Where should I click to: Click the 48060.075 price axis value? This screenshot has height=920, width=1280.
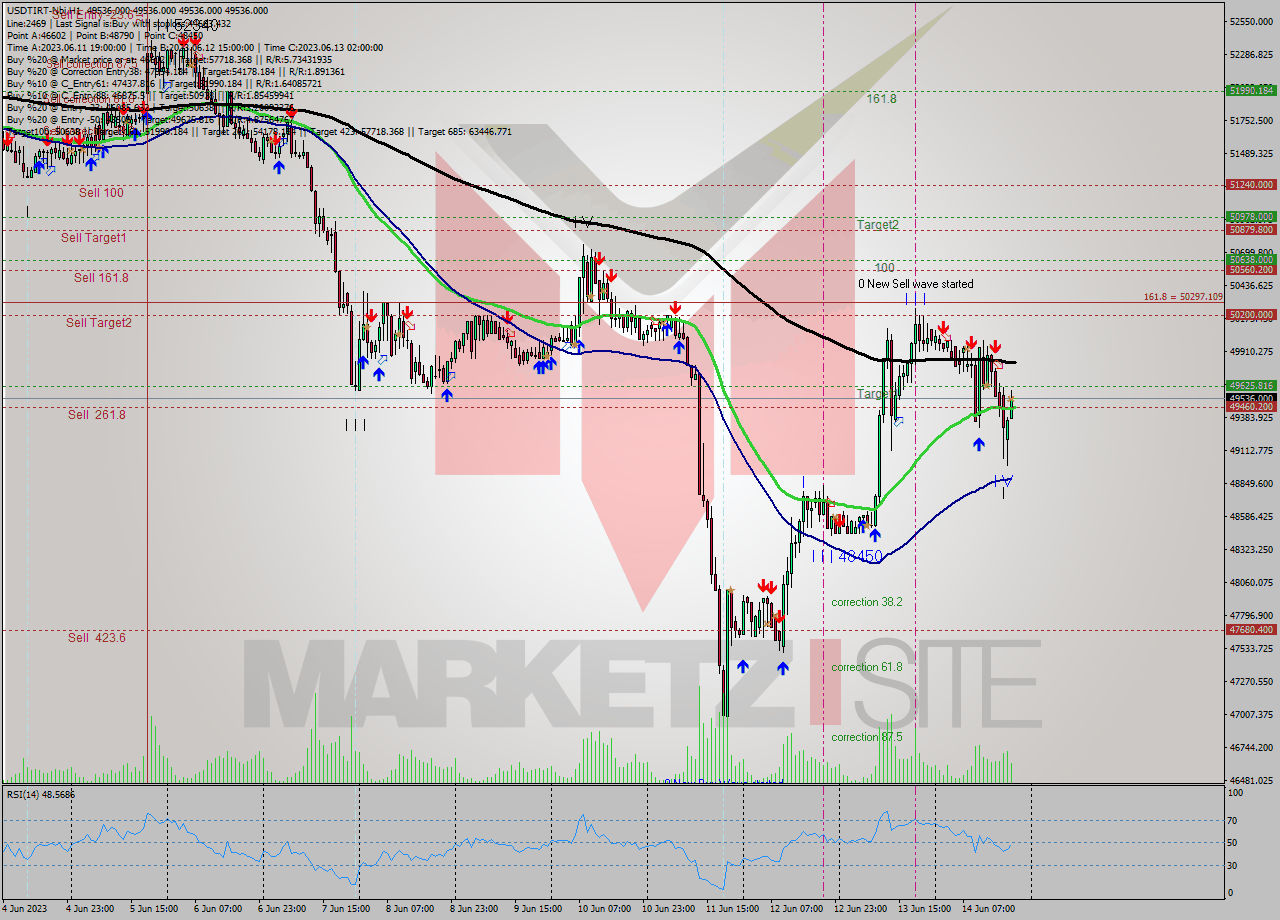pos(1251,583)
